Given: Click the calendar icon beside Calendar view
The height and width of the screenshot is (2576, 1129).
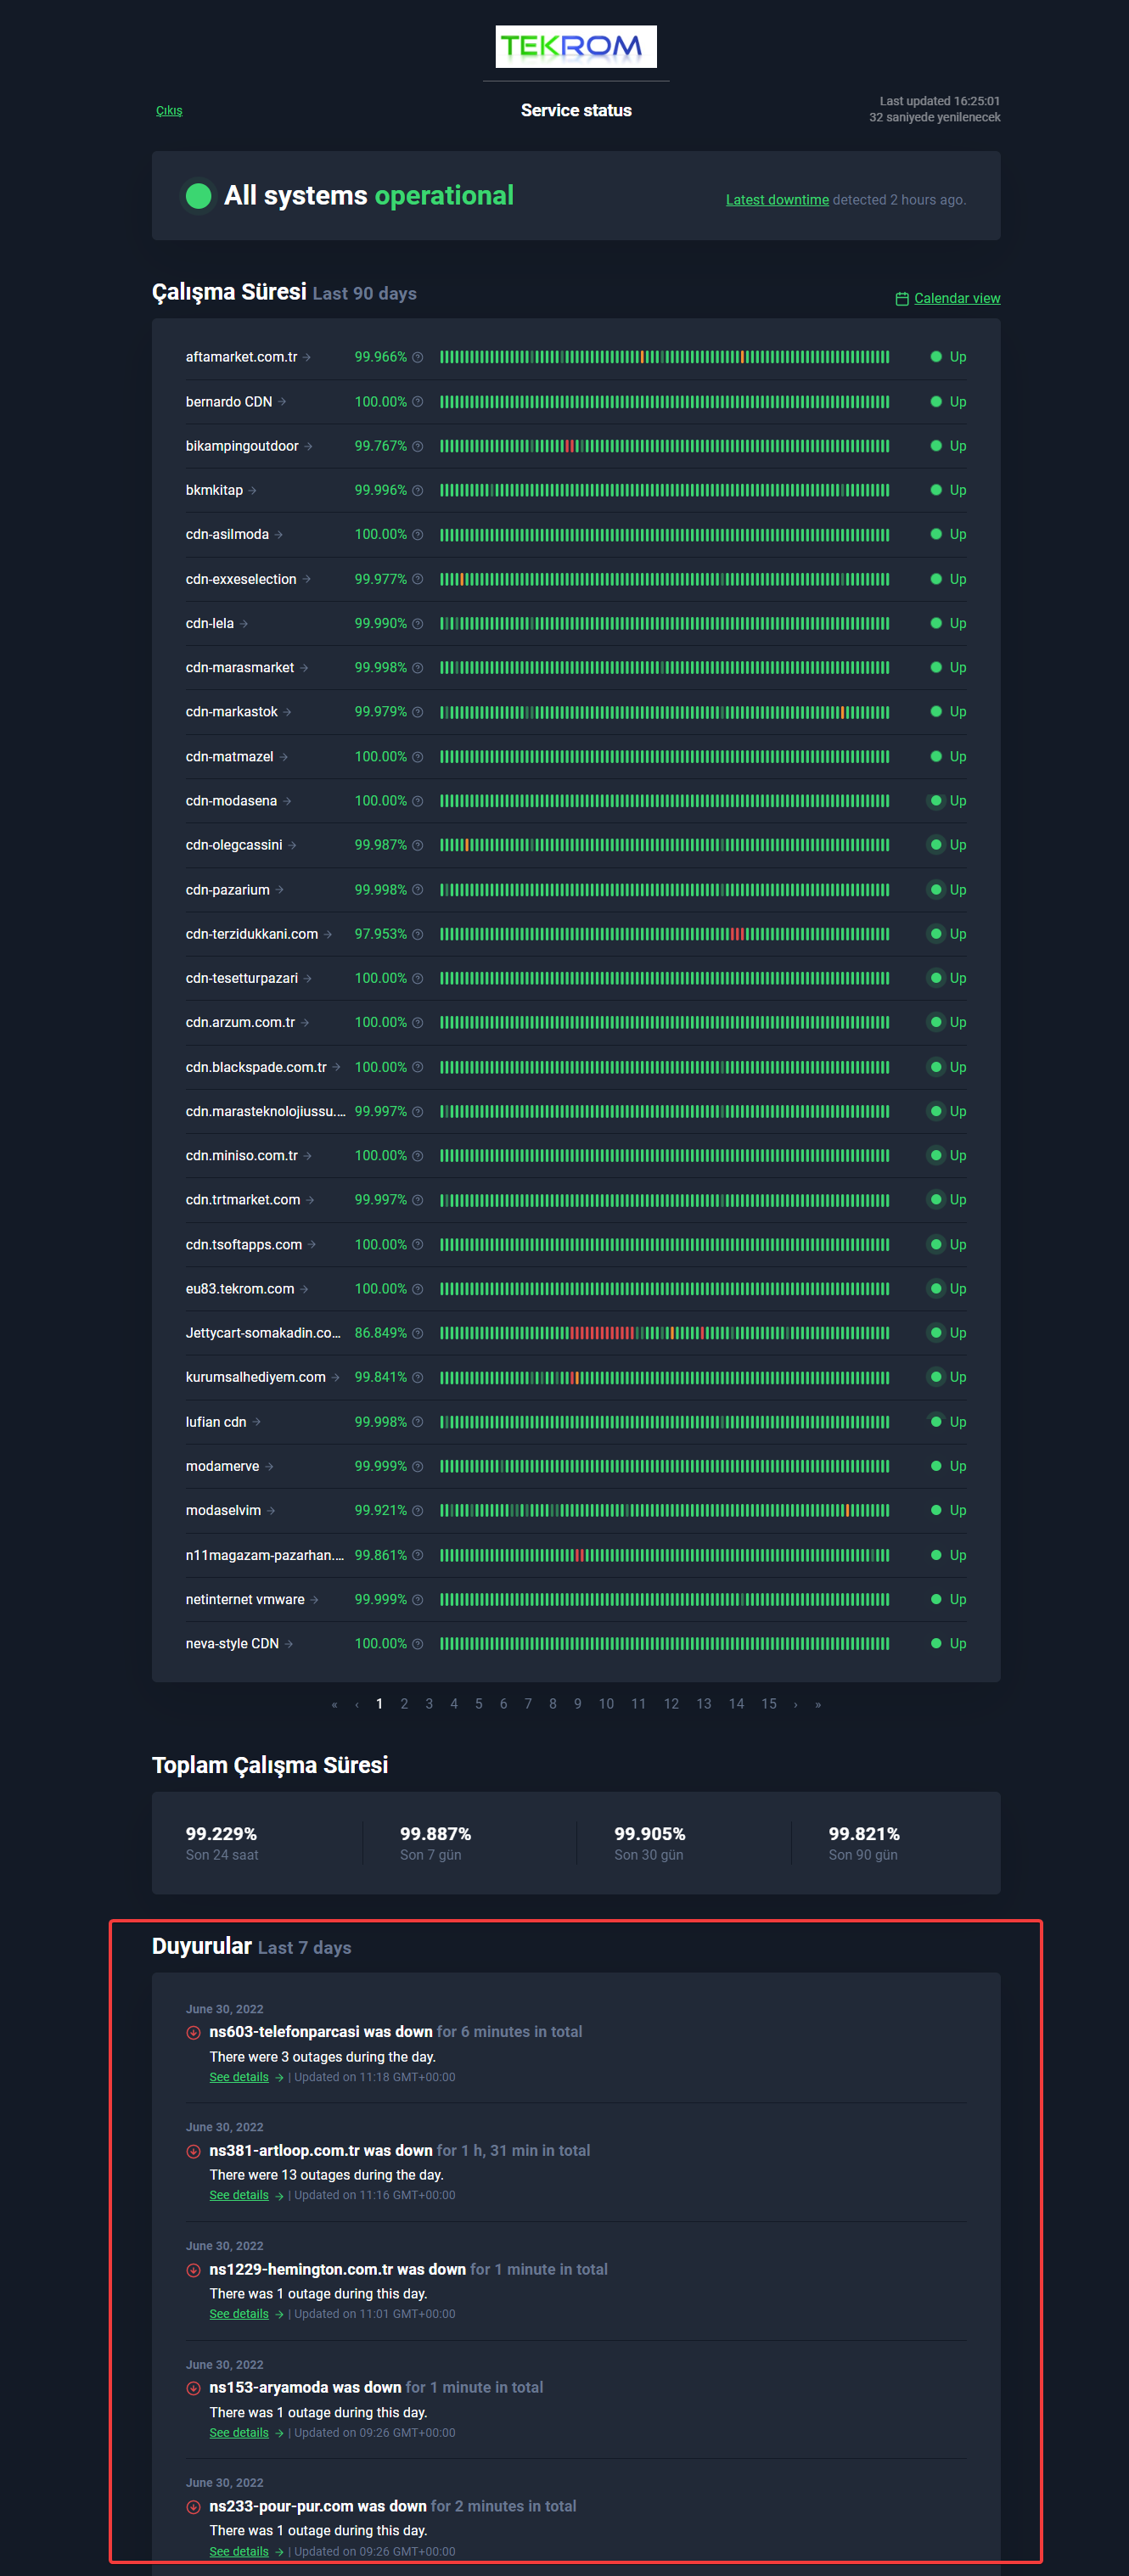Looking at the screenshot, I should (902, 298).
